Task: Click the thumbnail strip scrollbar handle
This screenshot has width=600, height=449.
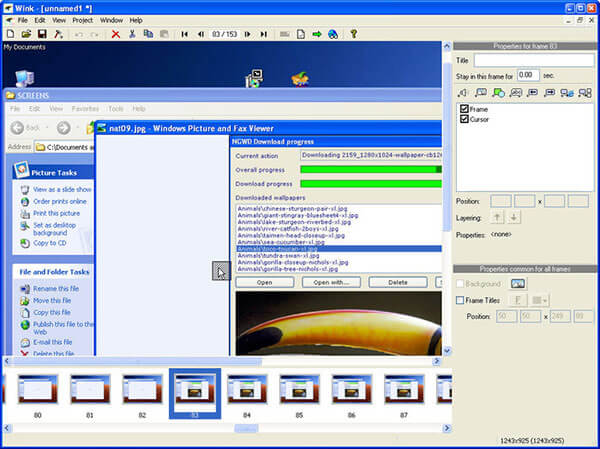Action: [246, 428]
